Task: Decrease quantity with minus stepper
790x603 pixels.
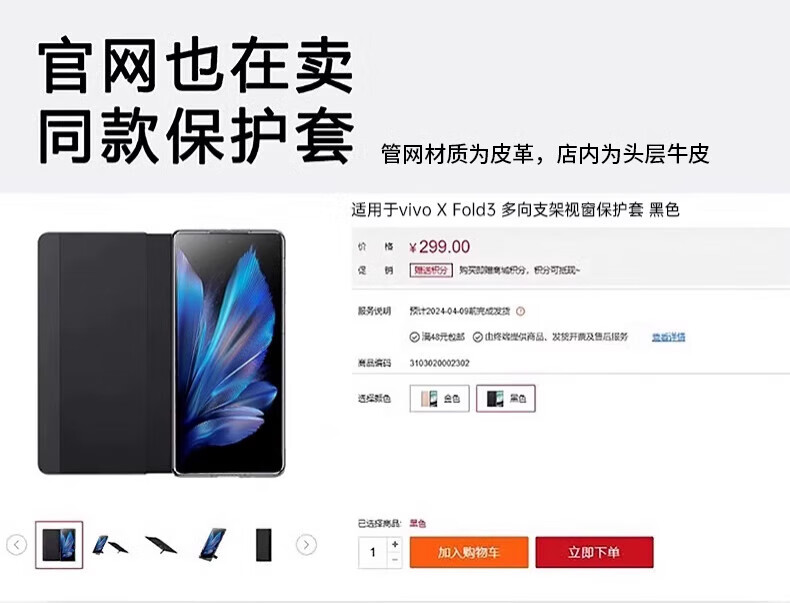Action: click(x=394, y=560)
